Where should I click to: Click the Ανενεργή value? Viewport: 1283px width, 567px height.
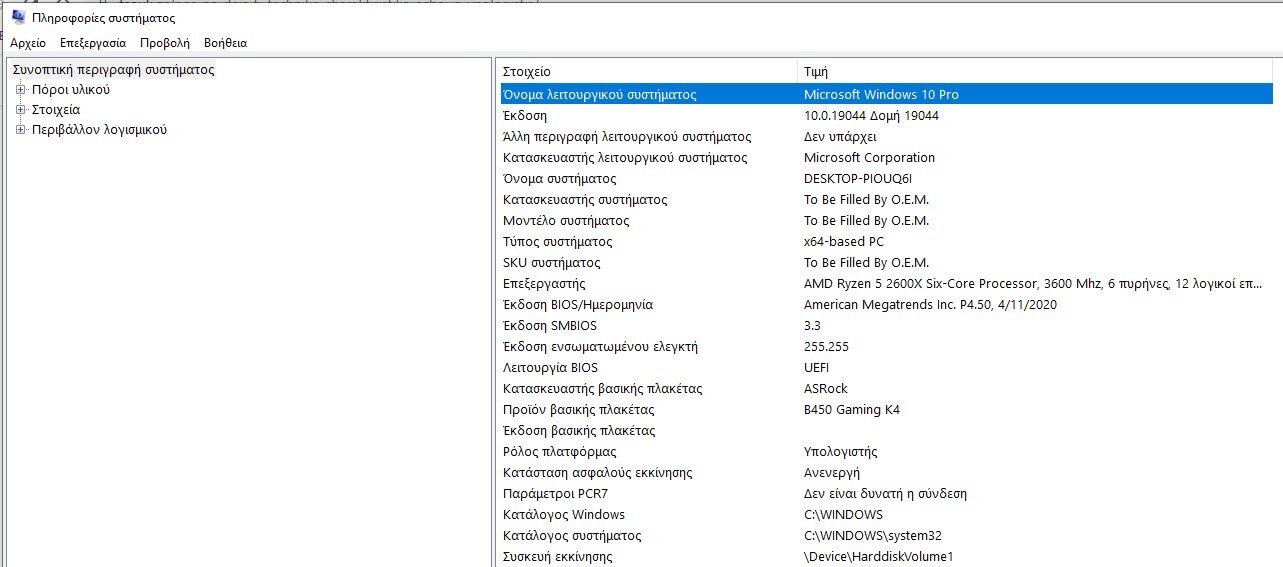832,472
